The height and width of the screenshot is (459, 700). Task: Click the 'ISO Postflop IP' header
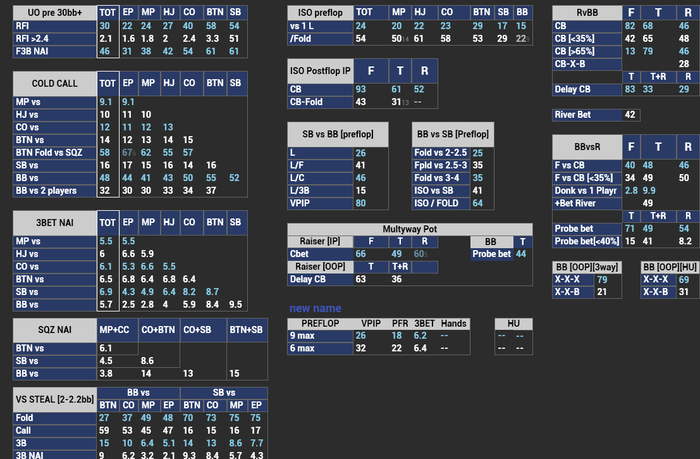coord(320,71)
